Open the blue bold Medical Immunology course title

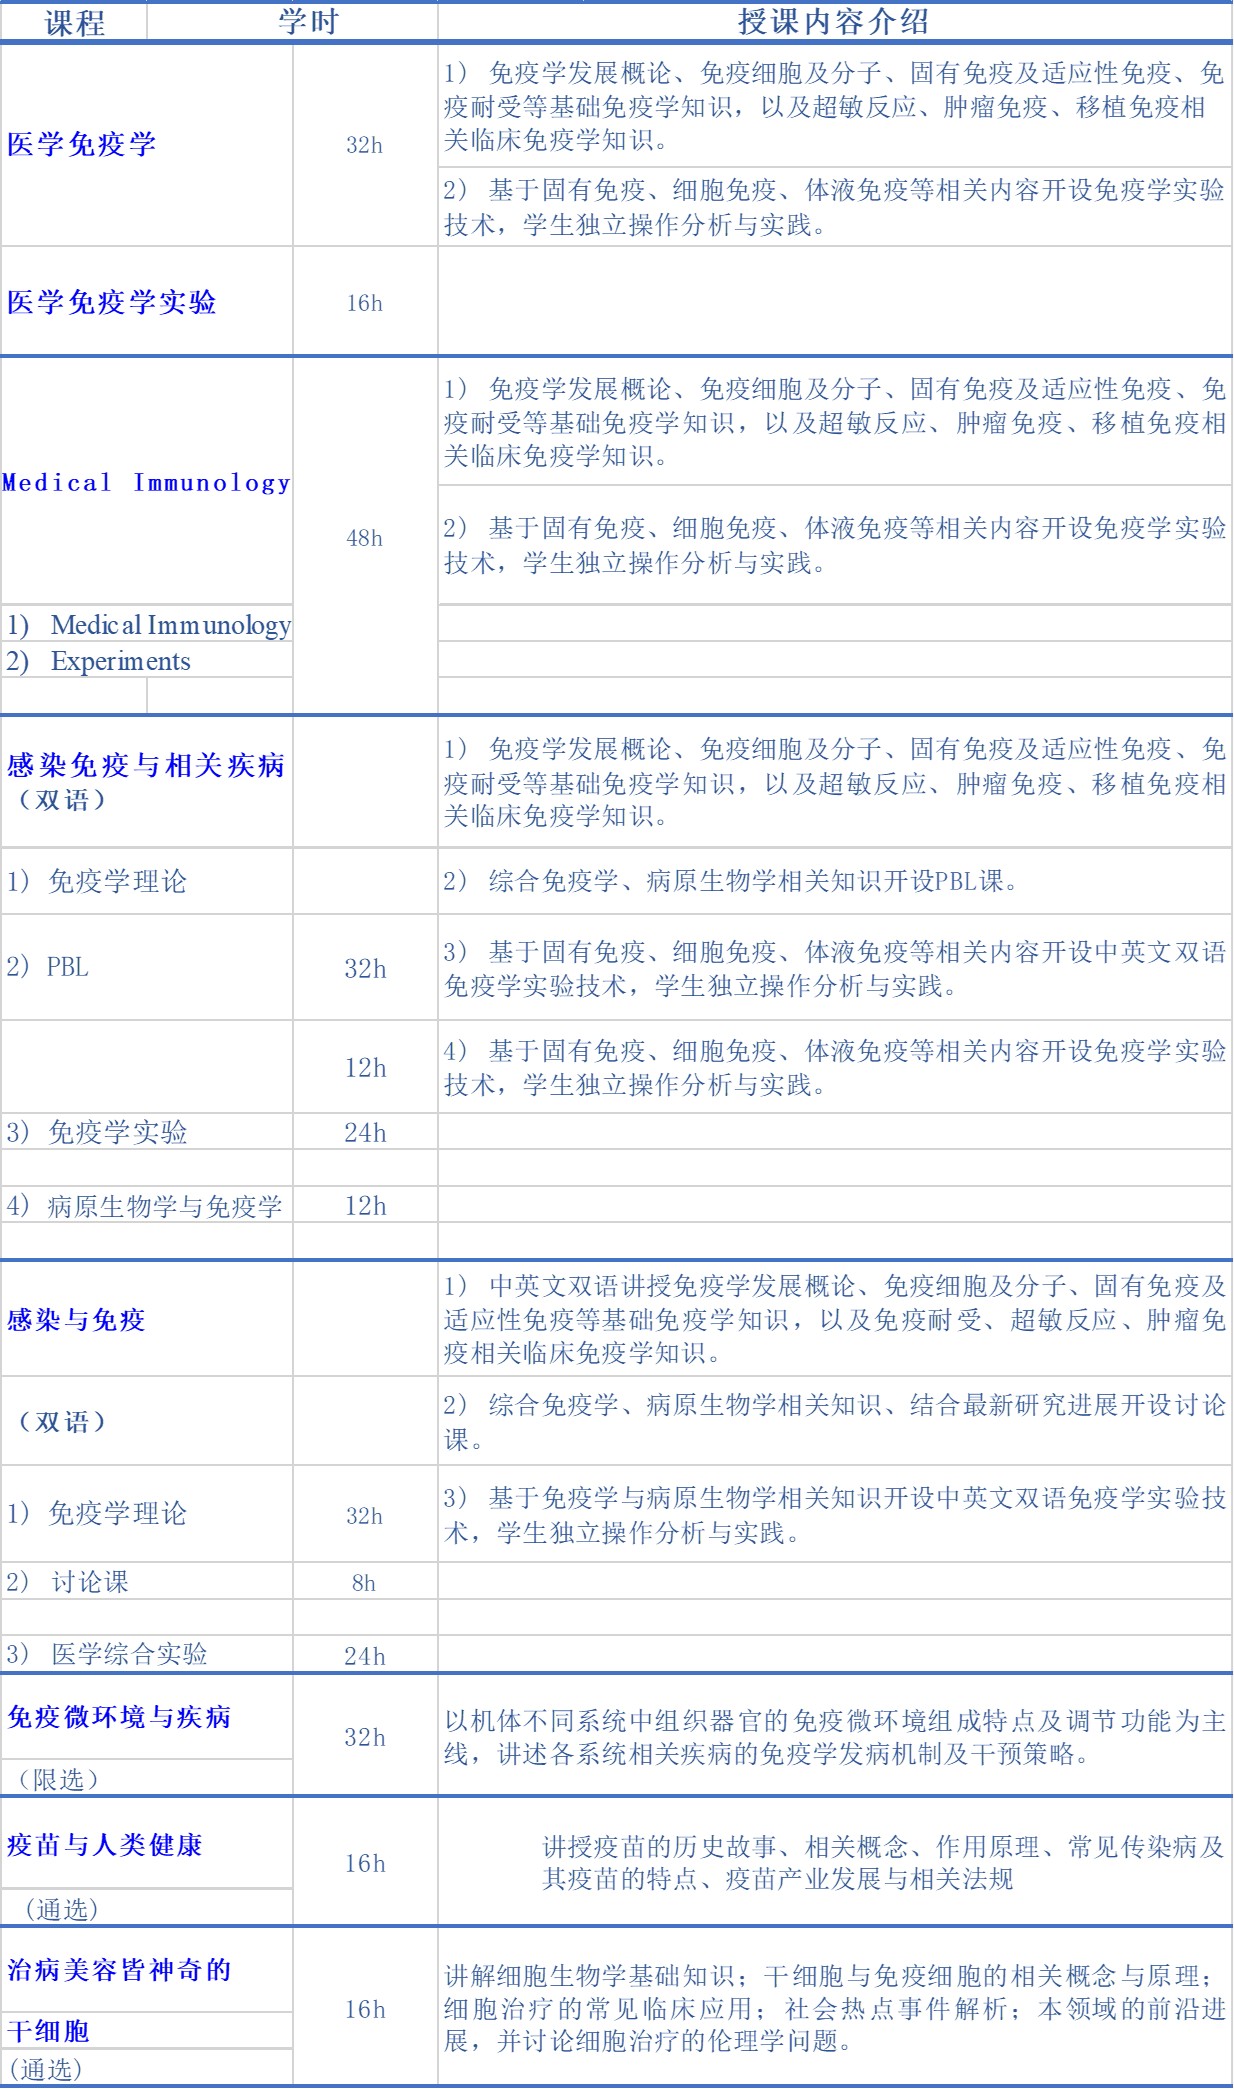click(x=146, y=483)
